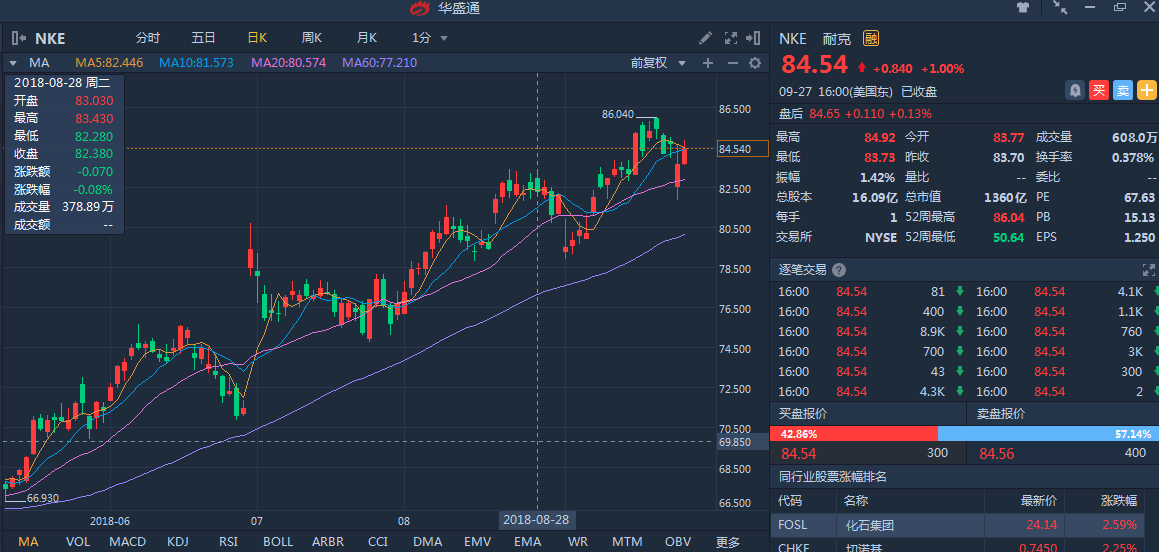Set a price alert bell
This screenshot has width=1159, height=552.
click(x=1075, y=90)
